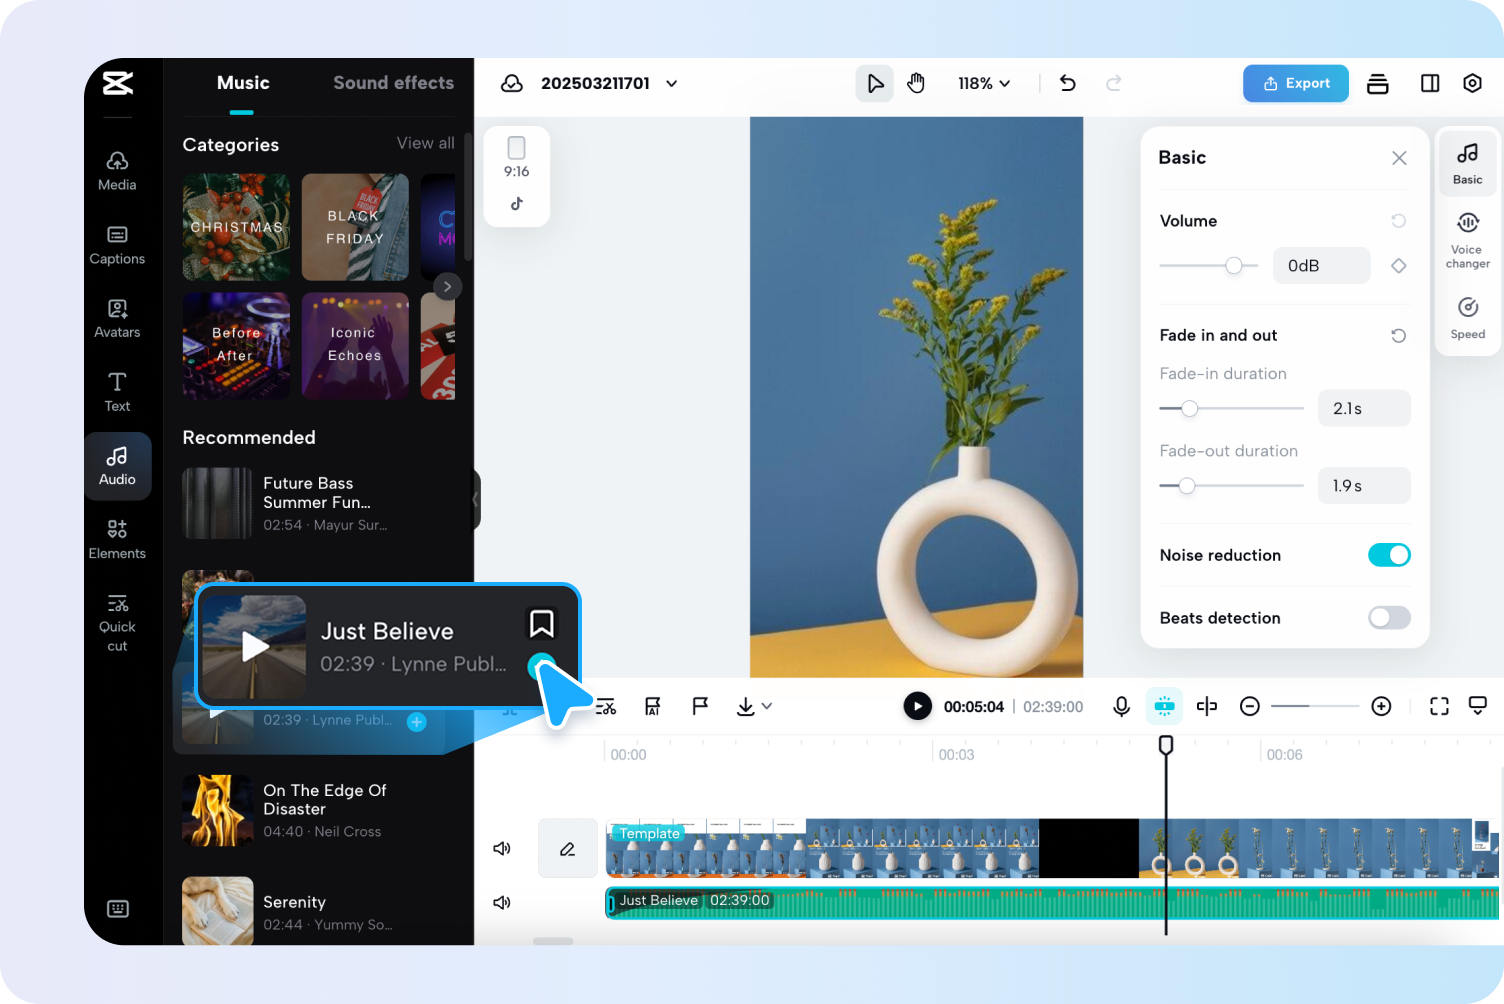Close the Basic panel
Viewport: 1504px width, 1004px height.
(x=1399, y=158)
